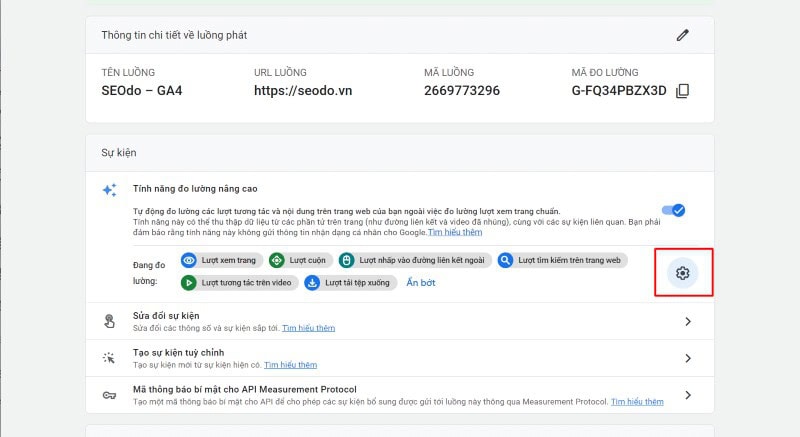The width and height of the screenshot is (800, 437).
Task: Open Tìm hiểu thêm link for enhanced measurement
Action: click(455, 232)
